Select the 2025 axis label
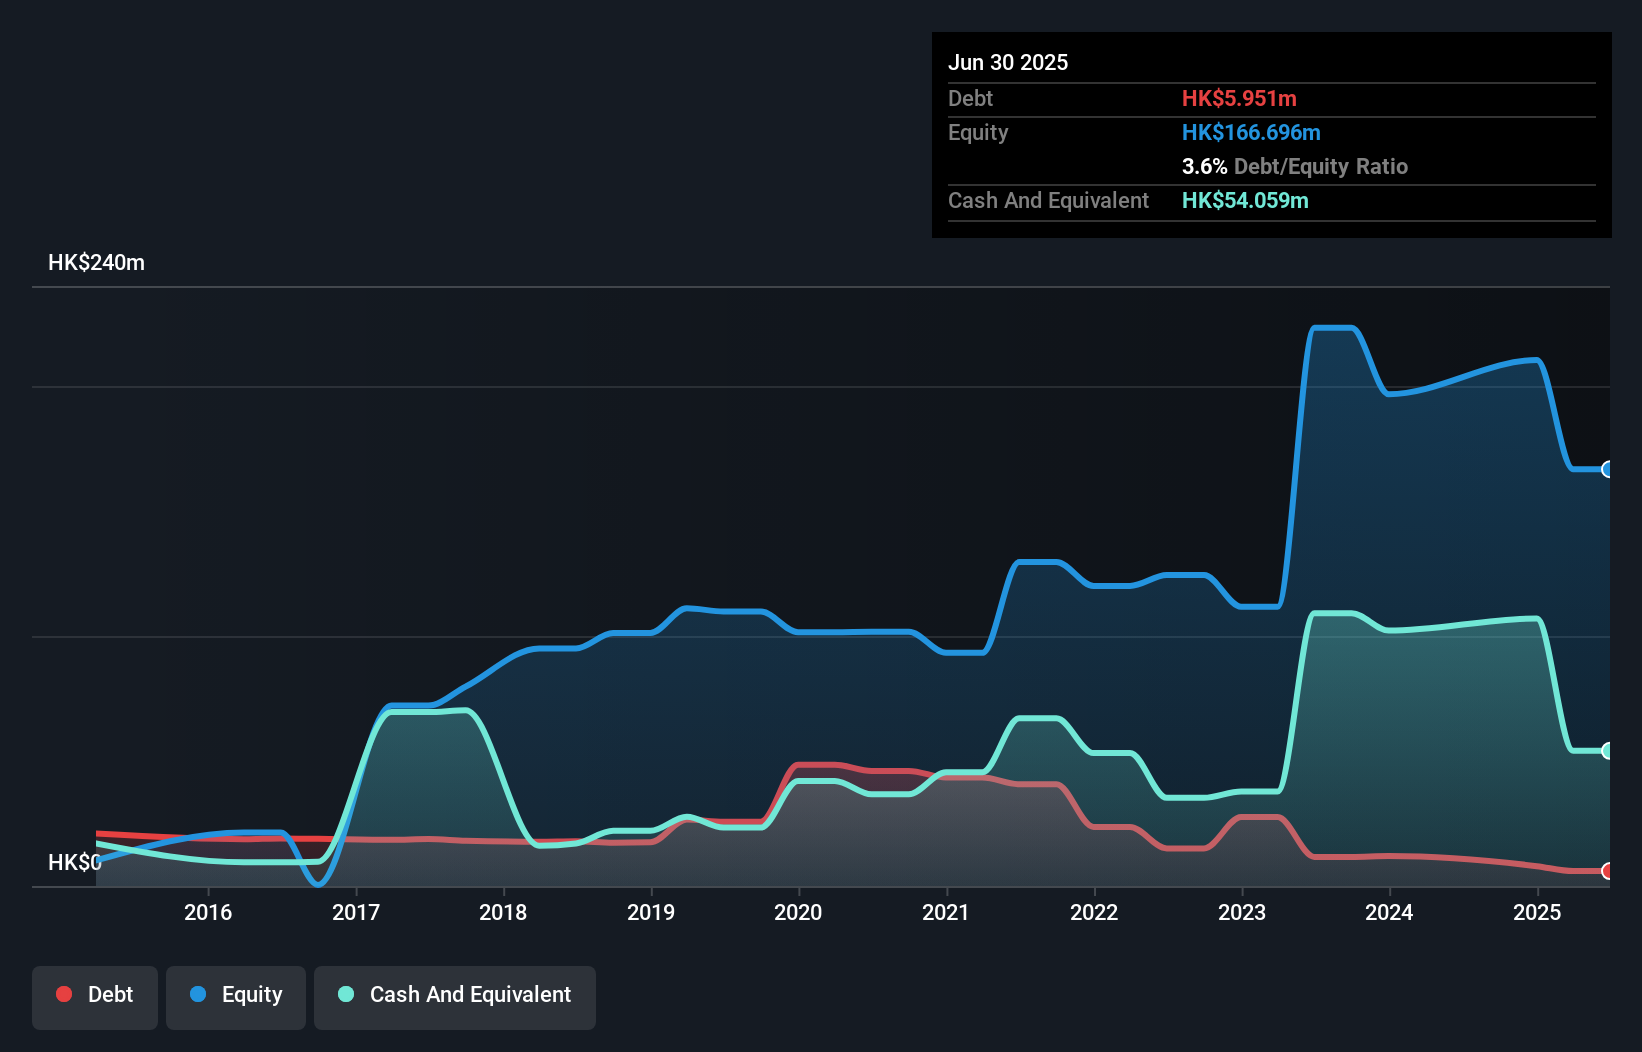This screenshot has width=1642, height=1052. point(1538,912)
